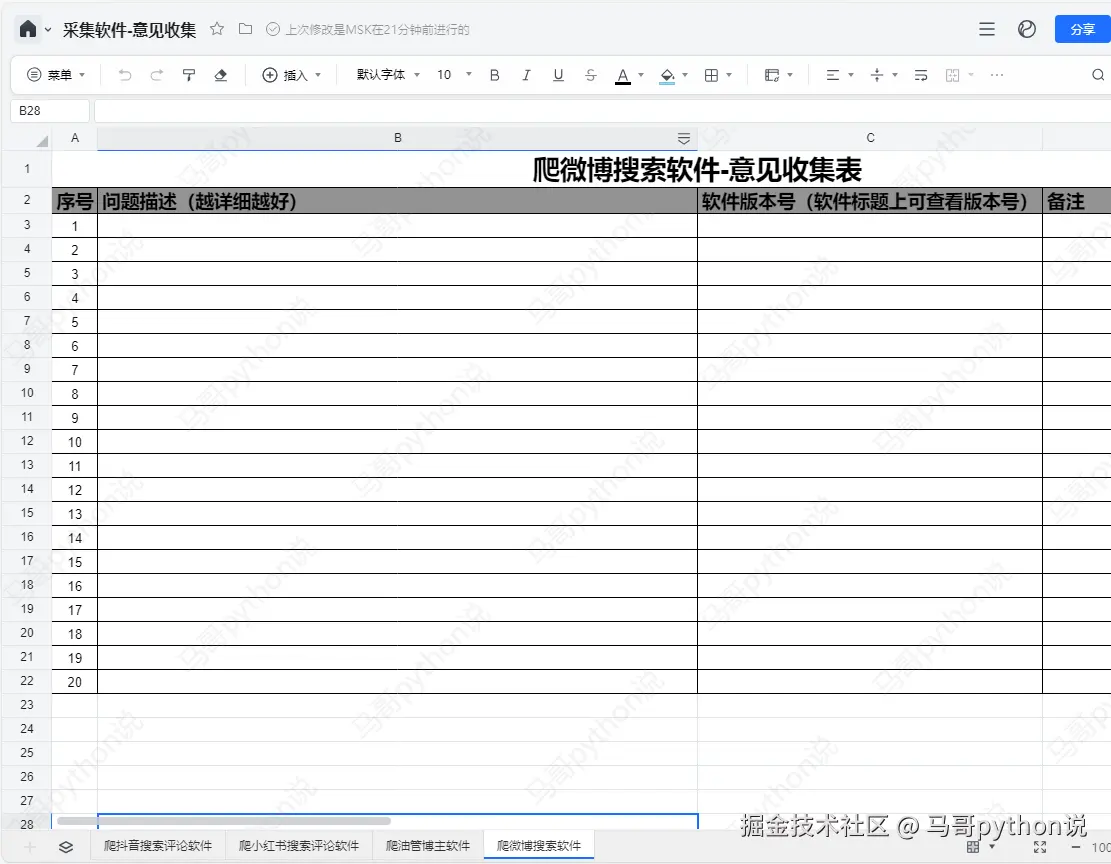
Task: Merge the selected cells
Action: pyautogui.click(x=950, y=74)
